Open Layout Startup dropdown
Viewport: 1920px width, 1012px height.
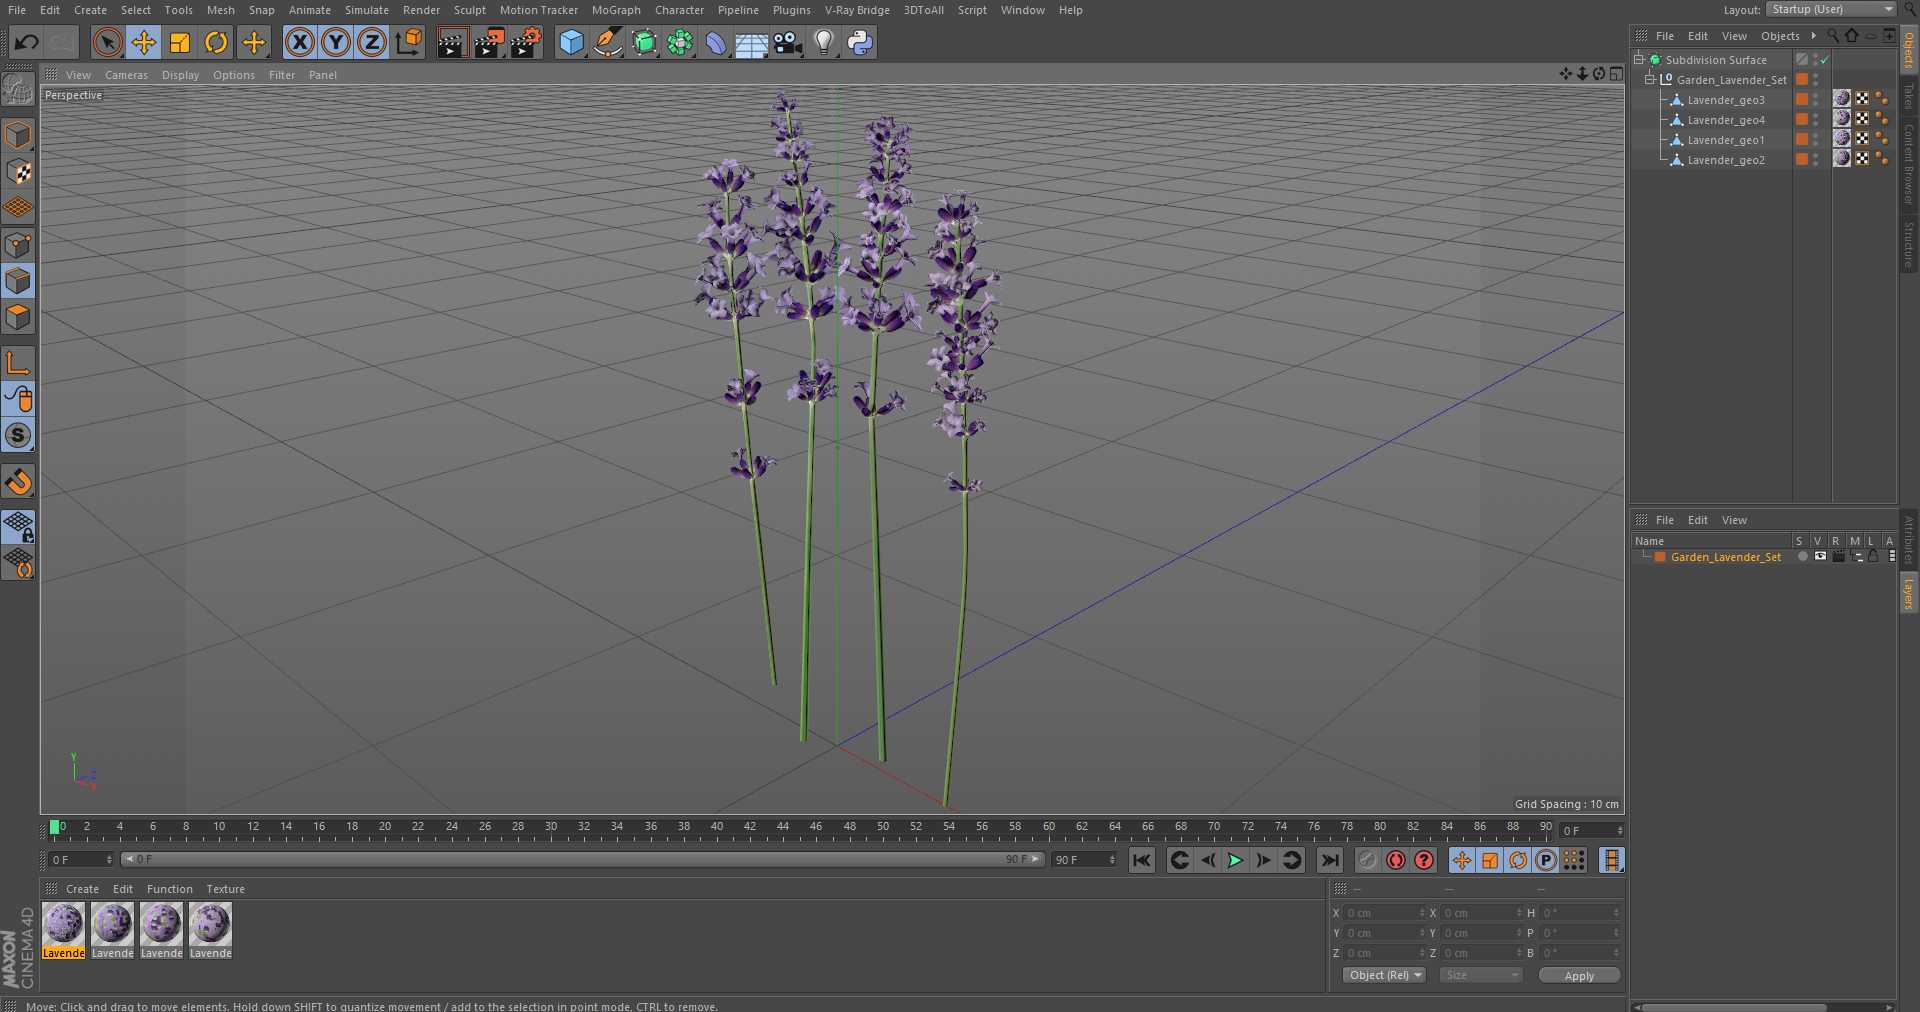tap(1831, 9)
